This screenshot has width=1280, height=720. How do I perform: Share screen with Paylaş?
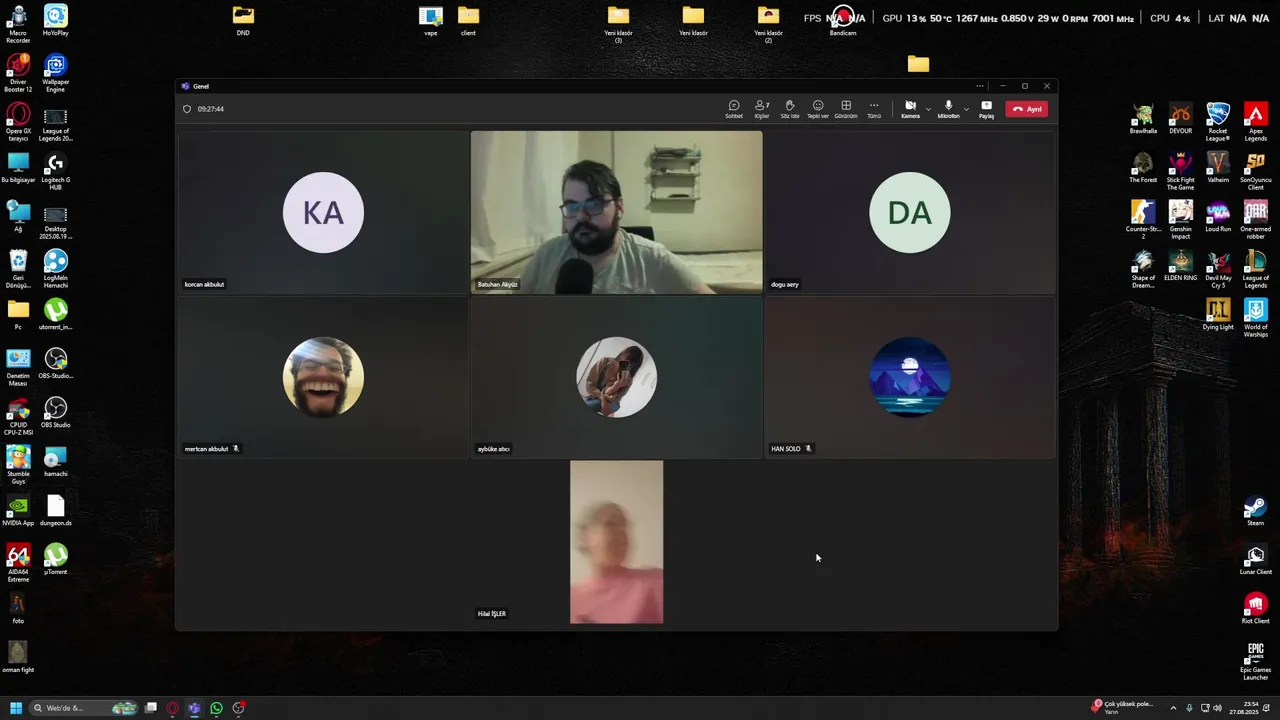tap(986, 109)
